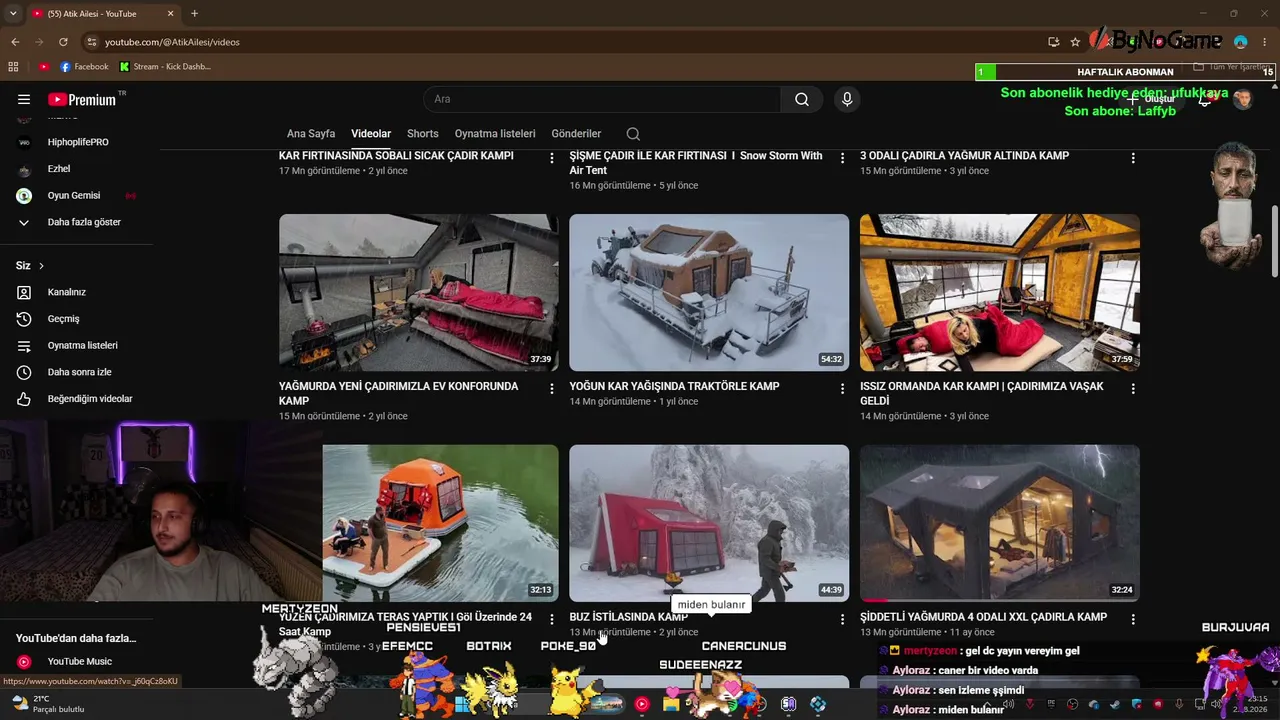Select the Videolar tab
This screenshot has height=720, width=1280.
tap(371, 134)
